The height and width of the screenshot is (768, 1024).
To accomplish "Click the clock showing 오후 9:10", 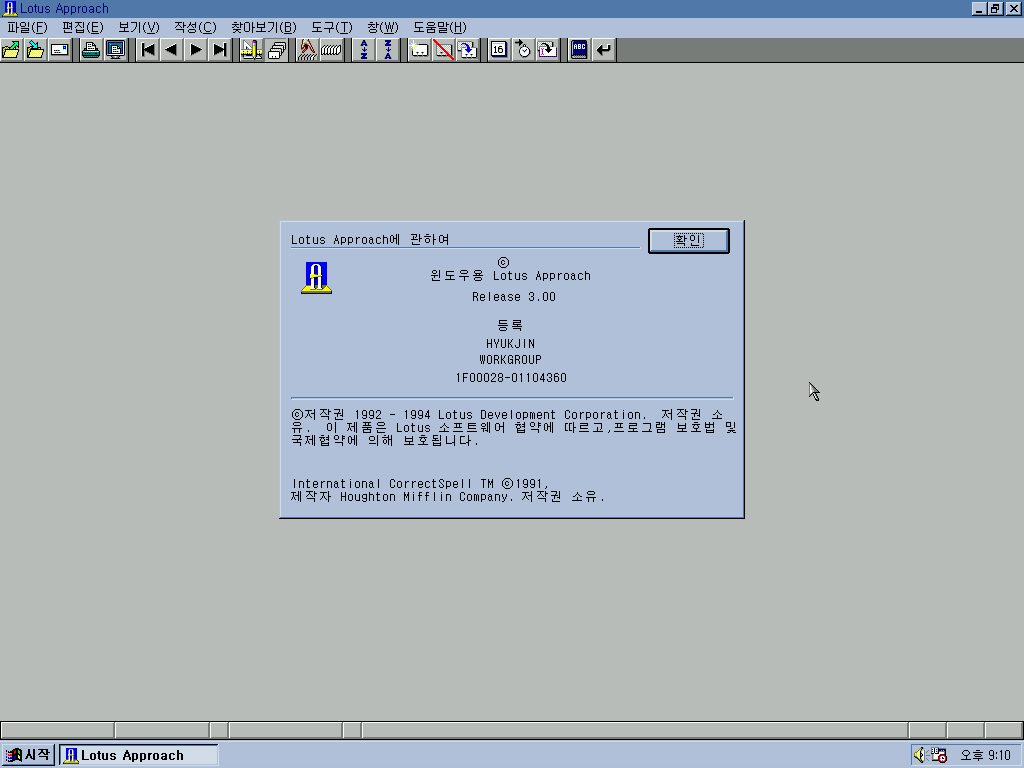I will point(985,756).
